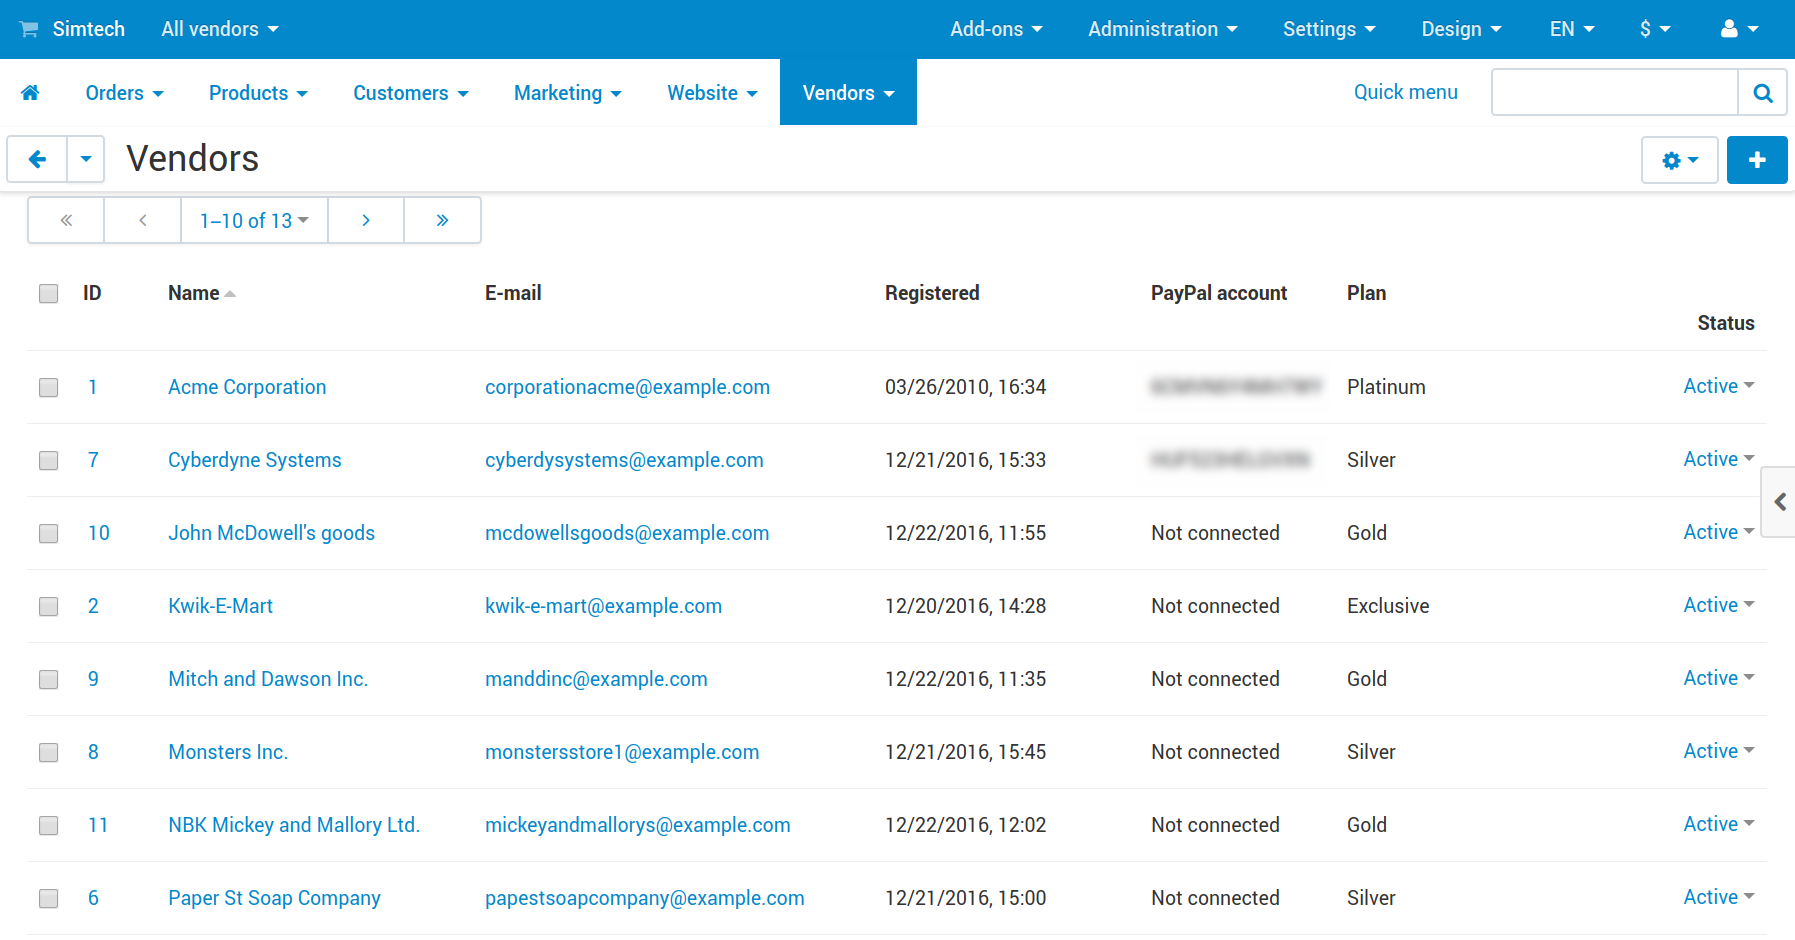
Task: Expand the collapsed right sidebar panel
Action: (1779, 502)
